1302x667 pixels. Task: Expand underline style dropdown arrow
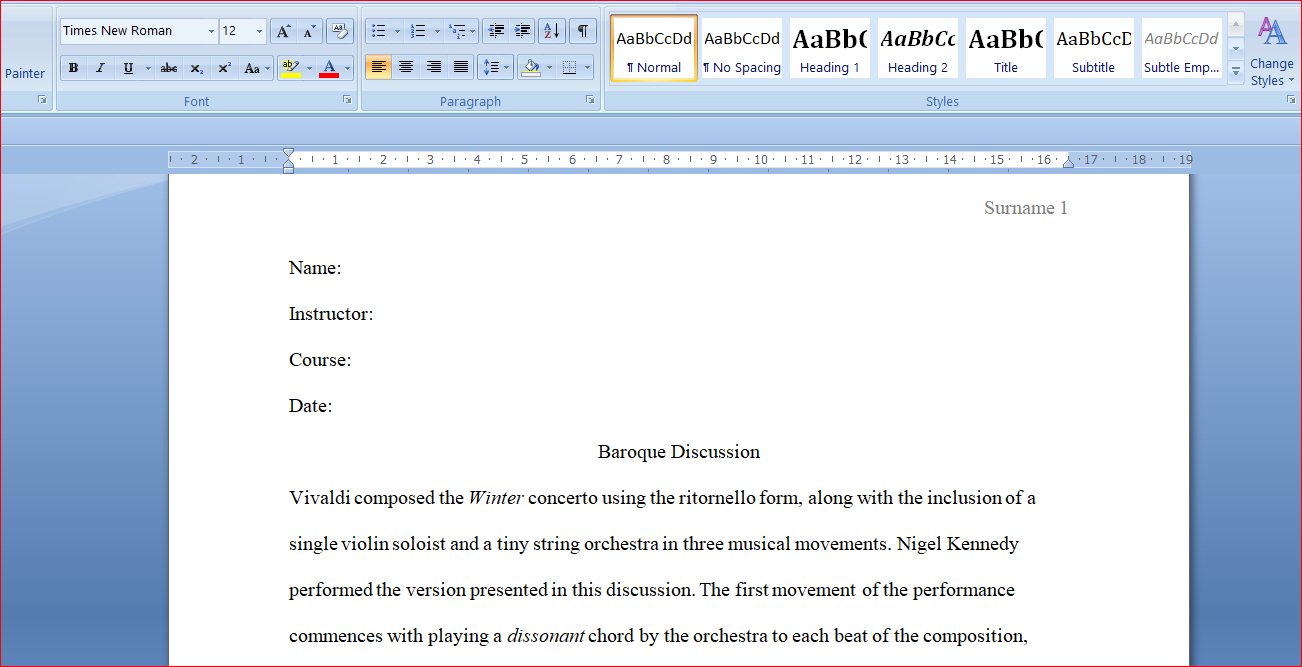pos(148,68)
